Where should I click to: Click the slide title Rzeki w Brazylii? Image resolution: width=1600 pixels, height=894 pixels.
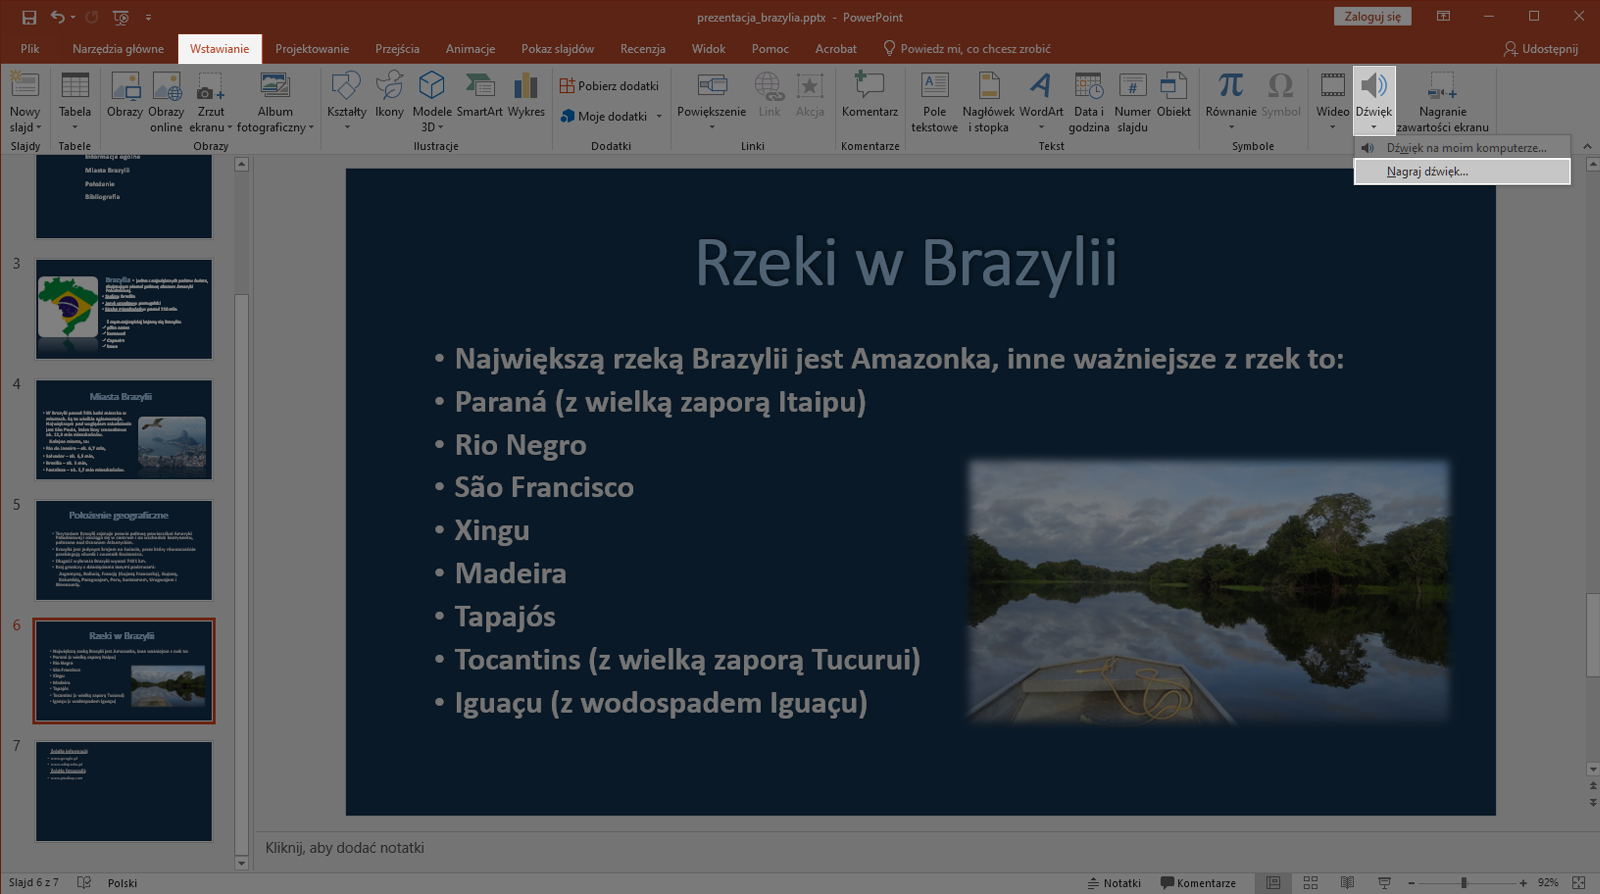905,263
